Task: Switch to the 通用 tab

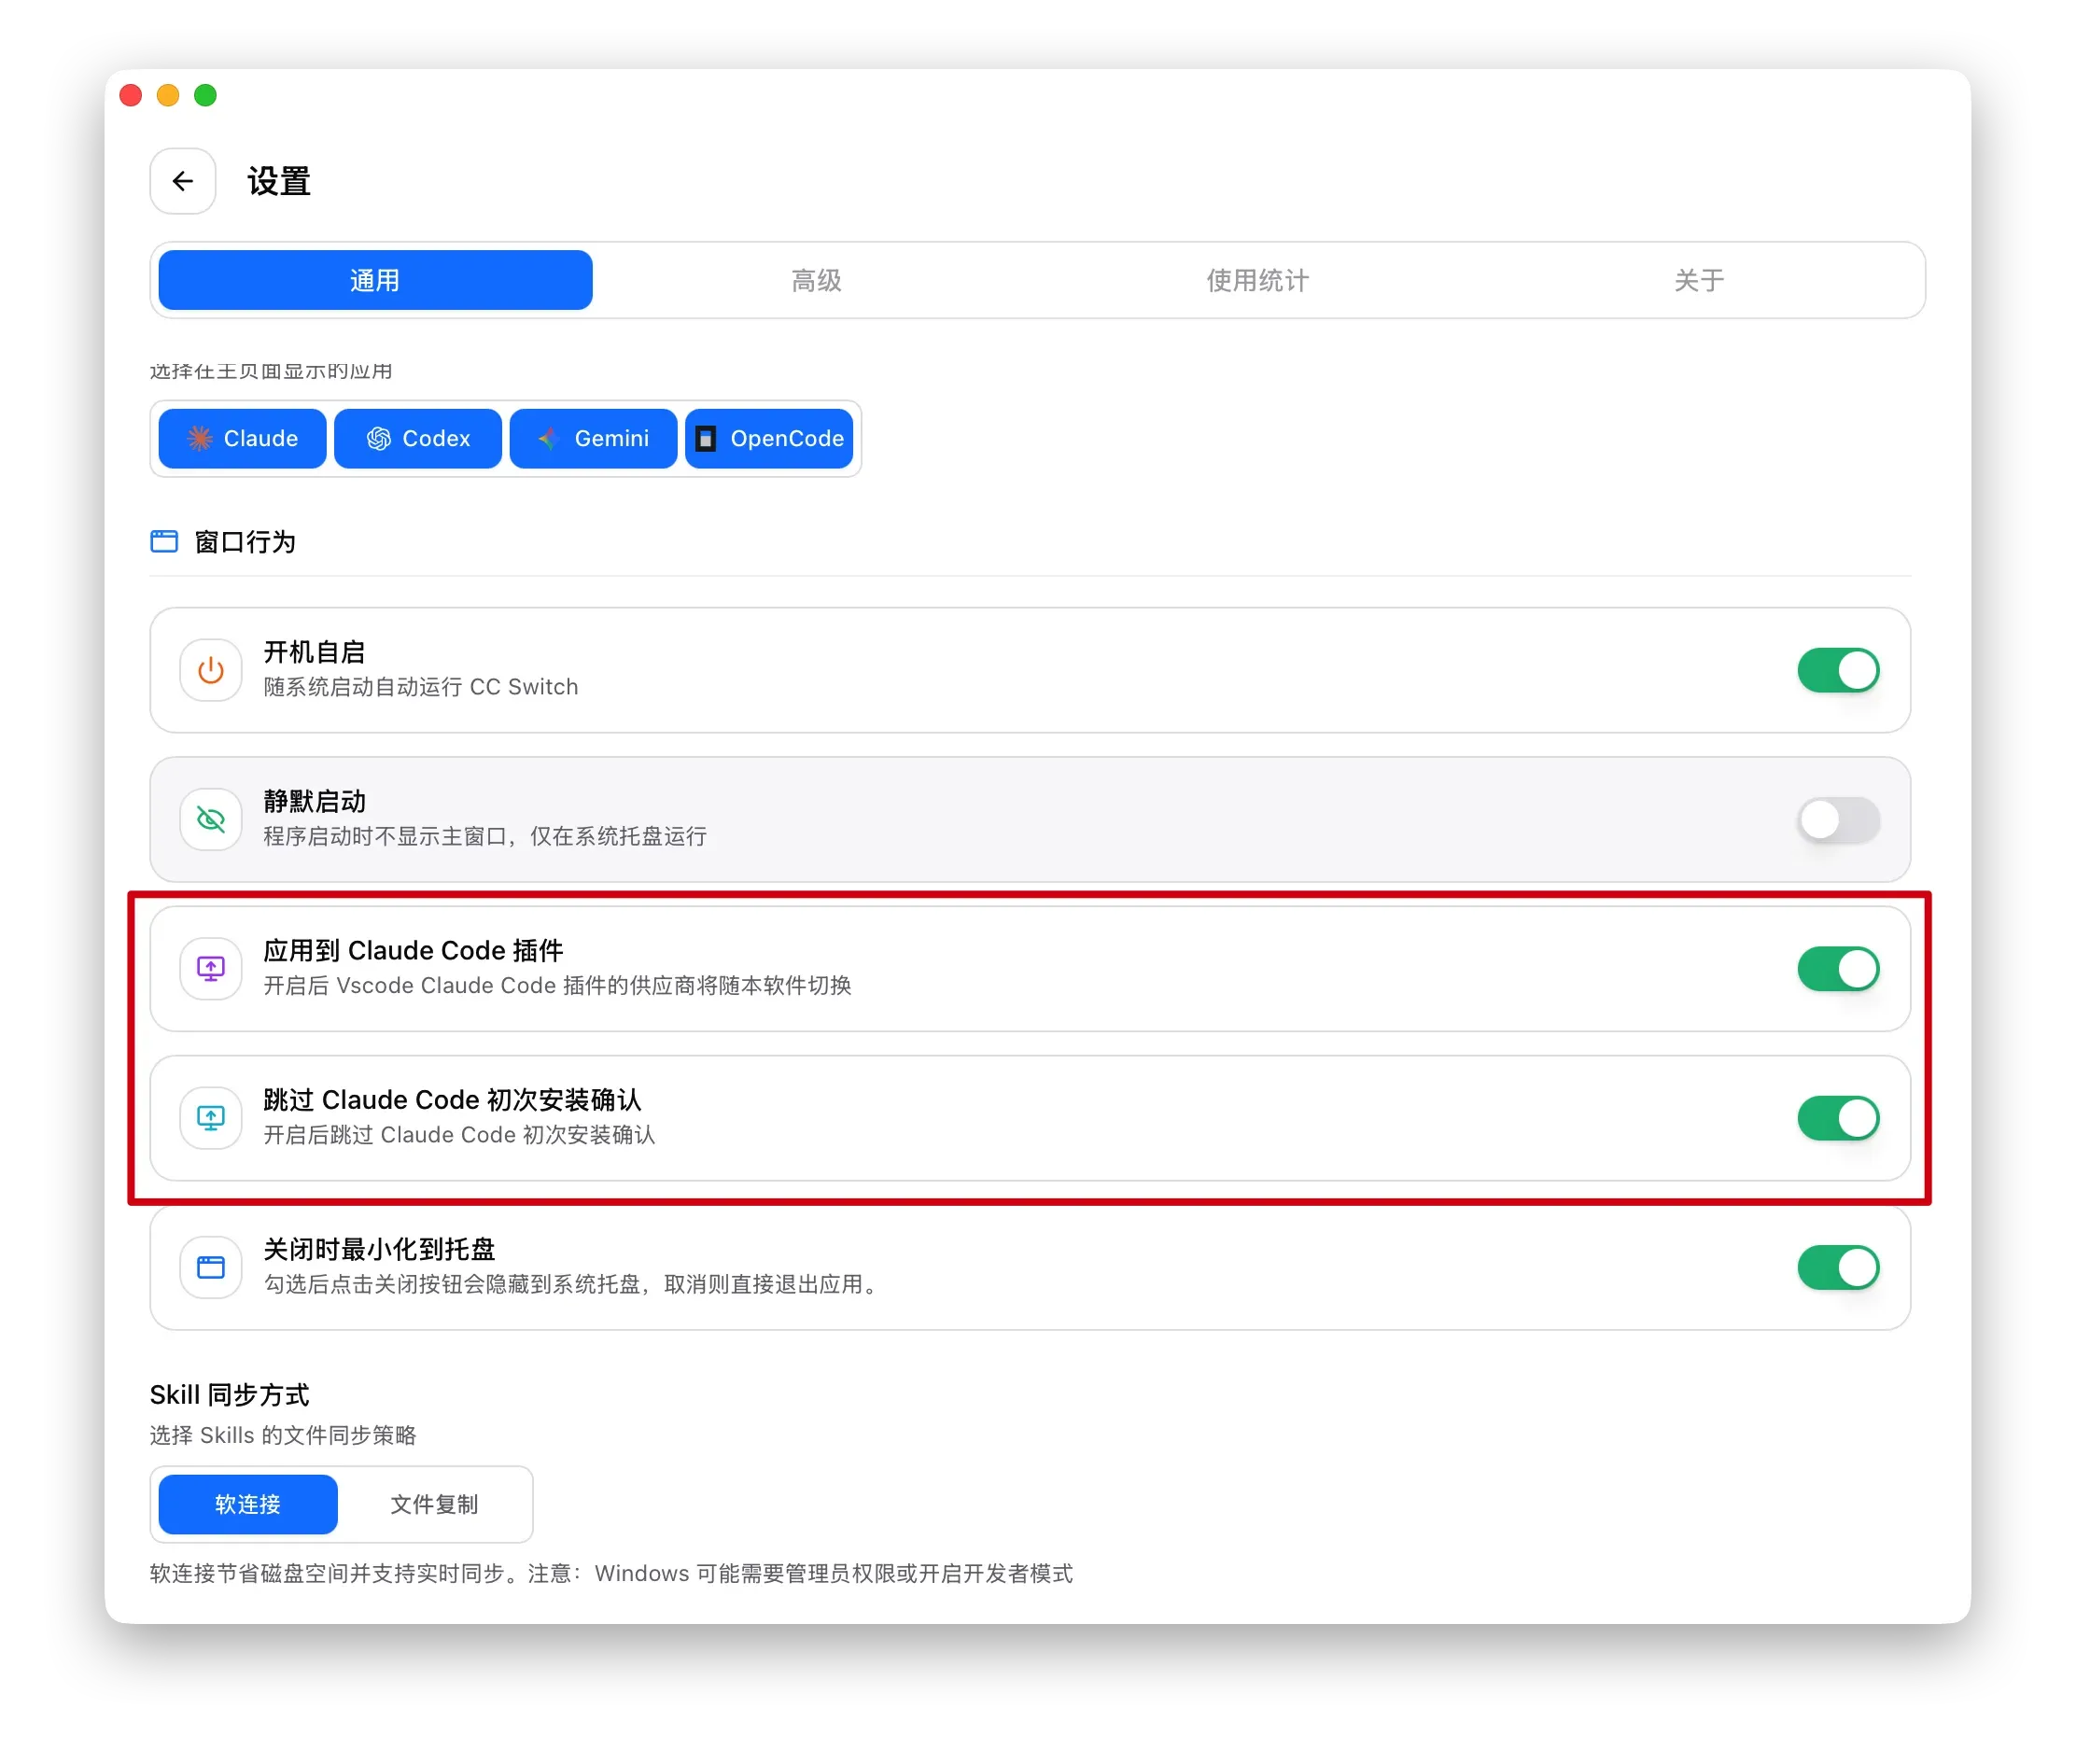Action: pos(375,280)
